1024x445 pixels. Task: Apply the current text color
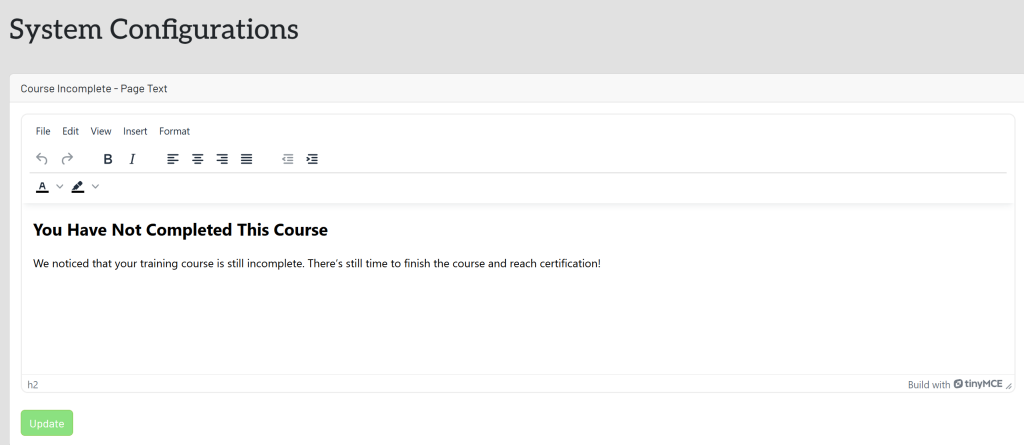tap(43, 187)
